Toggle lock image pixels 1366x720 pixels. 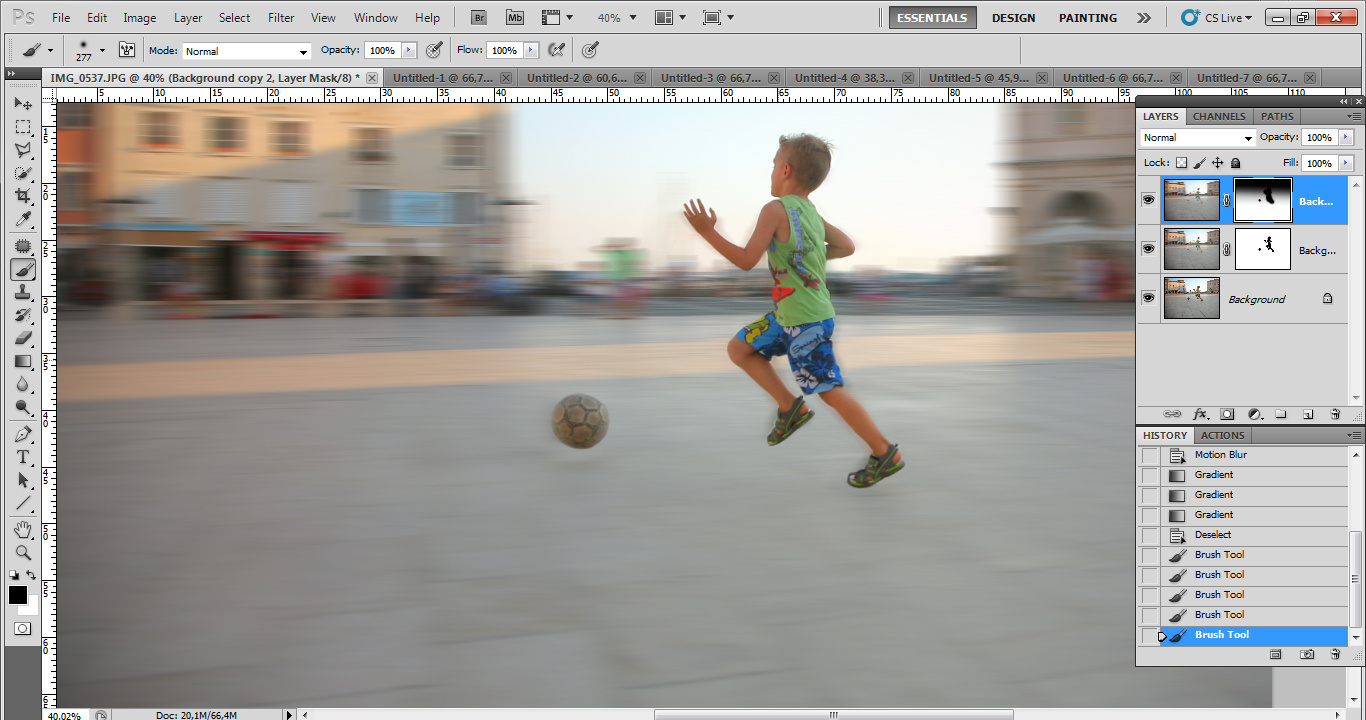1199,163
